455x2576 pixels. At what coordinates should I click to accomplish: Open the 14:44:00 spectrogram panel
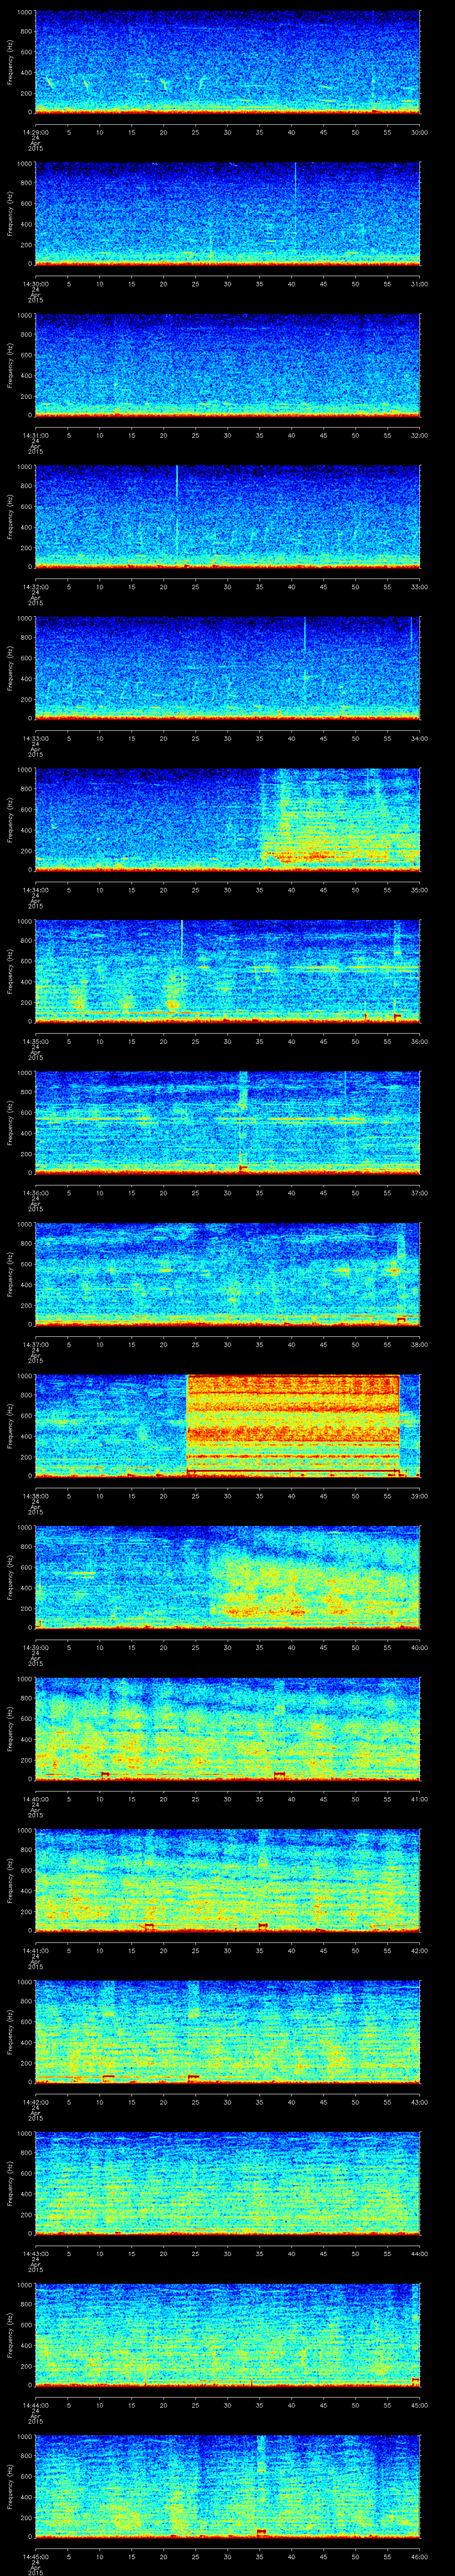pos(228,2334)
